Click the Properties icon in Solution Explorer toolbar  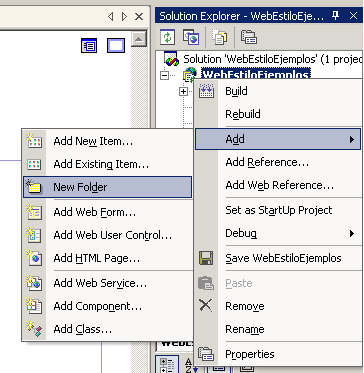tap(249, 37)
